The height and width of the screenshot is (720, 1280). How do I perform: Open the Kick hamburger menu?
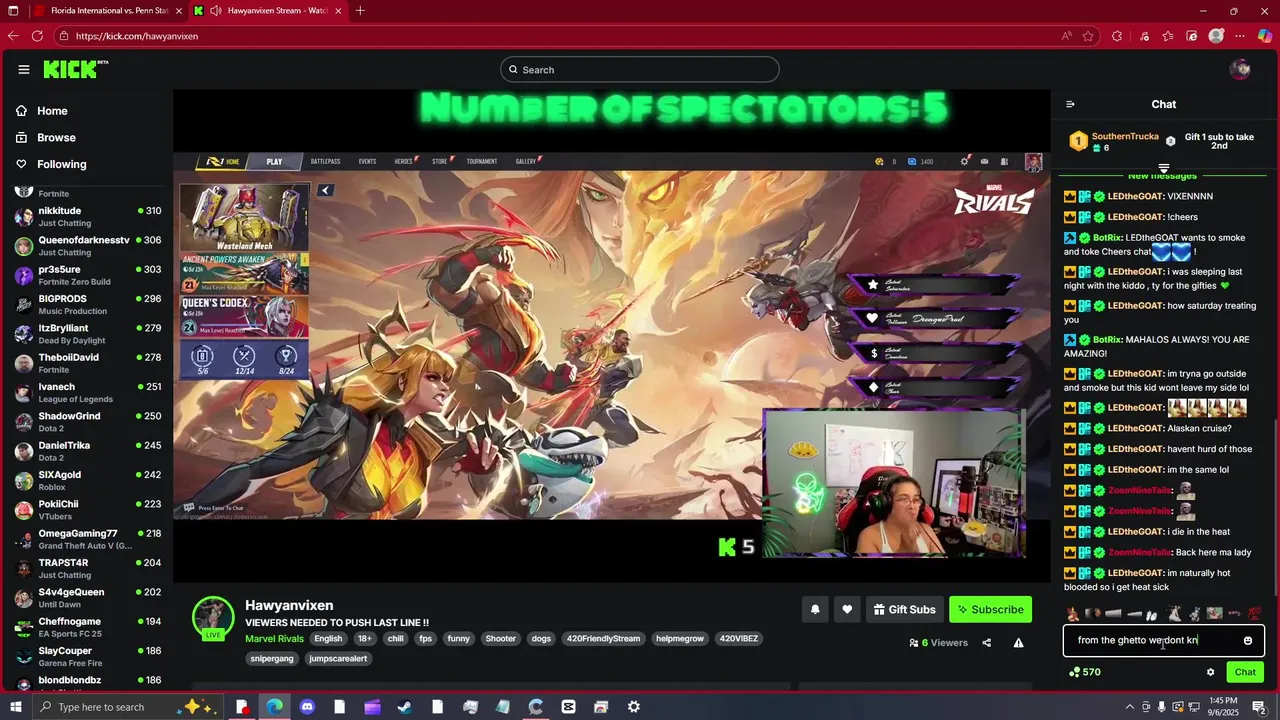(23, 69)
